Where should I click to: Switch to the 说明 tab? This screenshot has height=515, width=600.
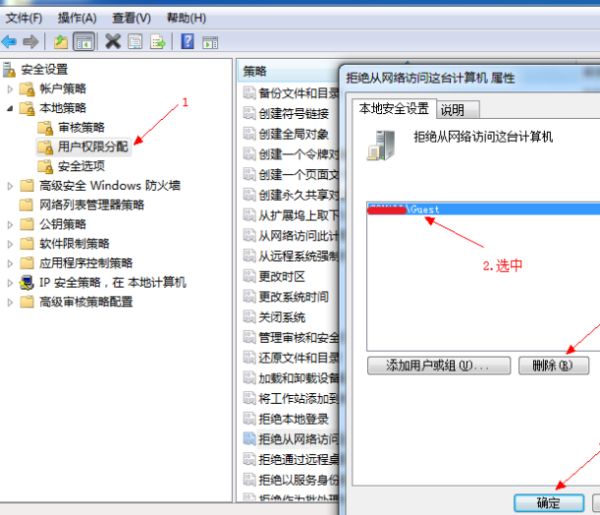(452, 110)
